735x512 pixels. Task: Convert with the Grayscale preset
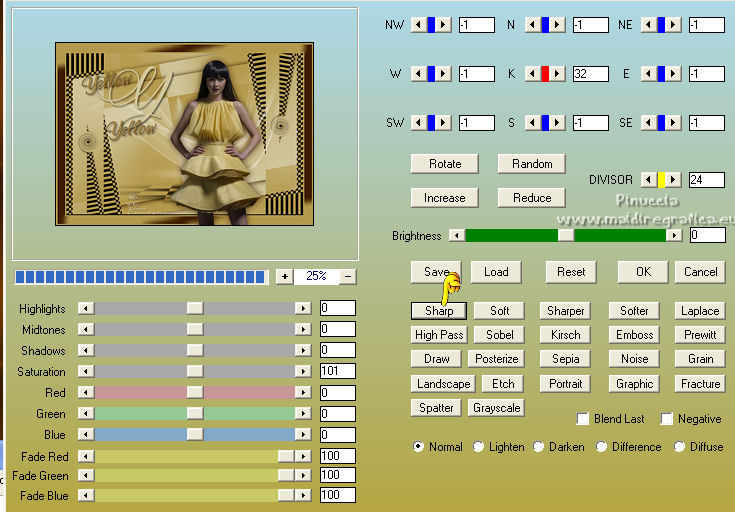(x=496, y=408)
